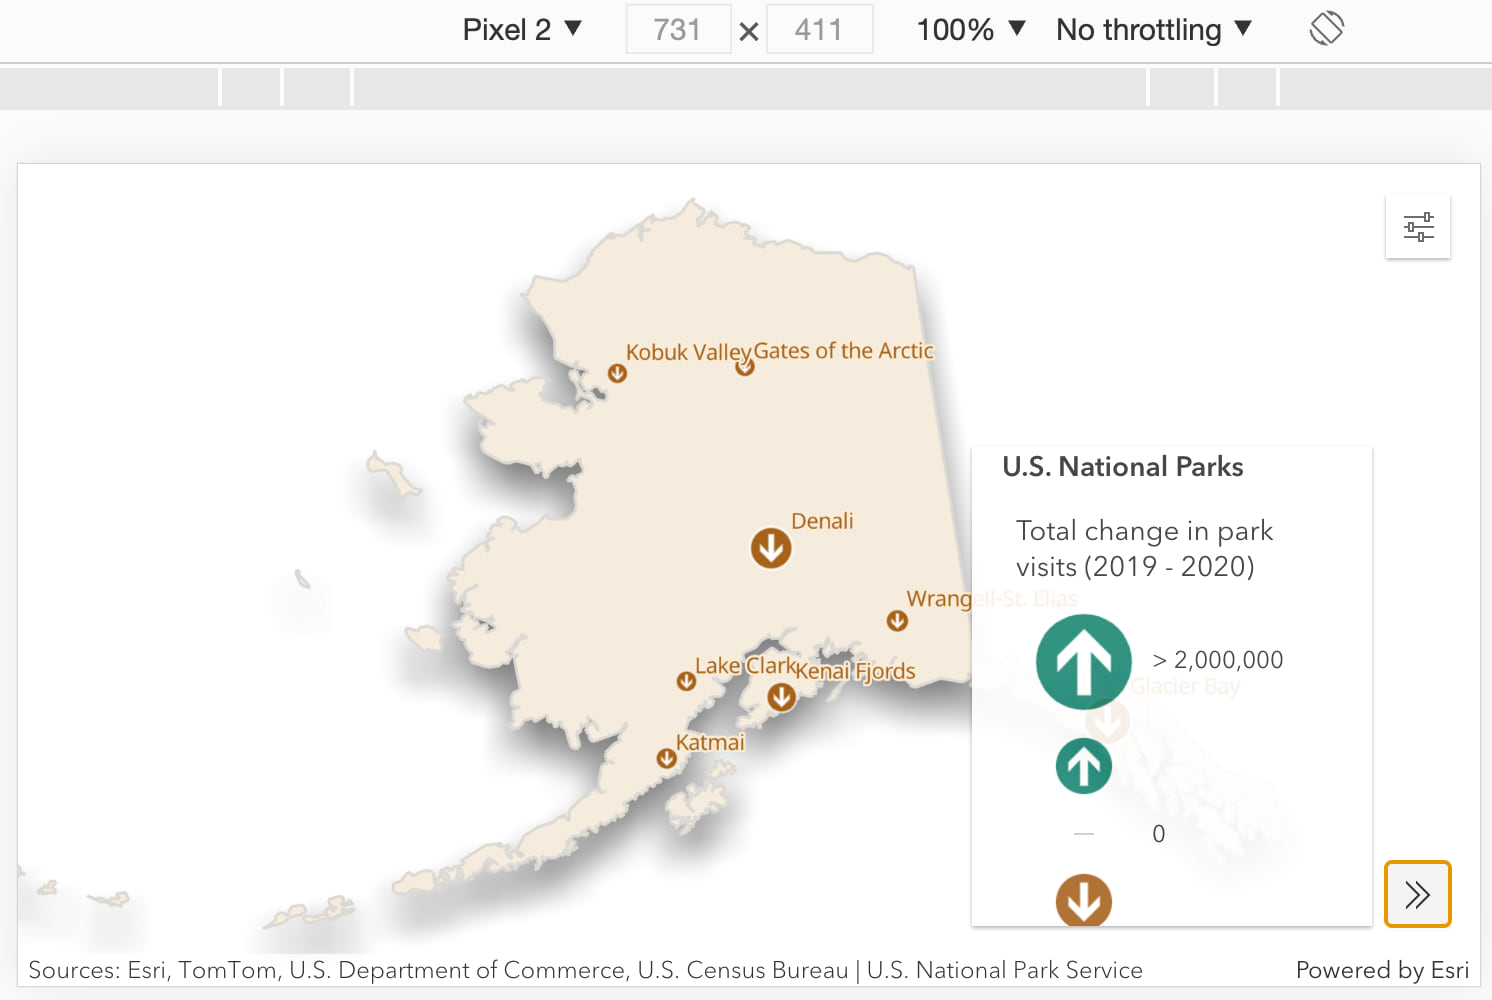The height and width of the screenshot is (1000, 1492).
Task: Click the Katmai park marker
Action: pos(666,759)
